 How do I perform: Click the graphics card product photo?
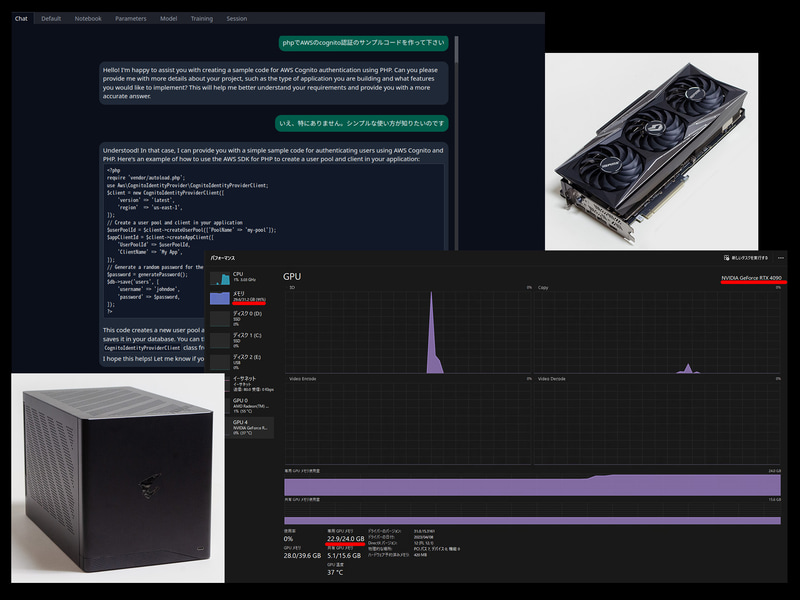click(652, 152)
